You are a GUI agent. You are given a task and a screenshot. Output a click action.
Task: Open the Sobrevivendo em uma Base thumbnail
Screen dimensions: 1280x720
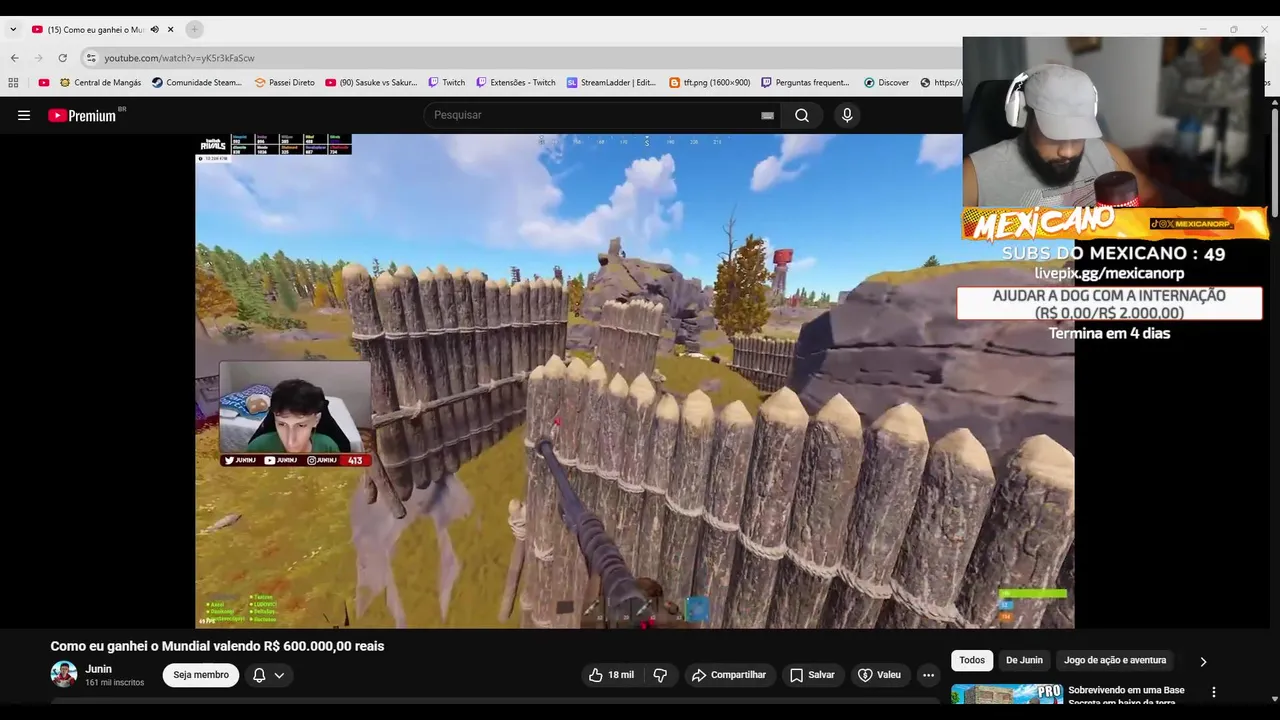(x=1007, y=695)
